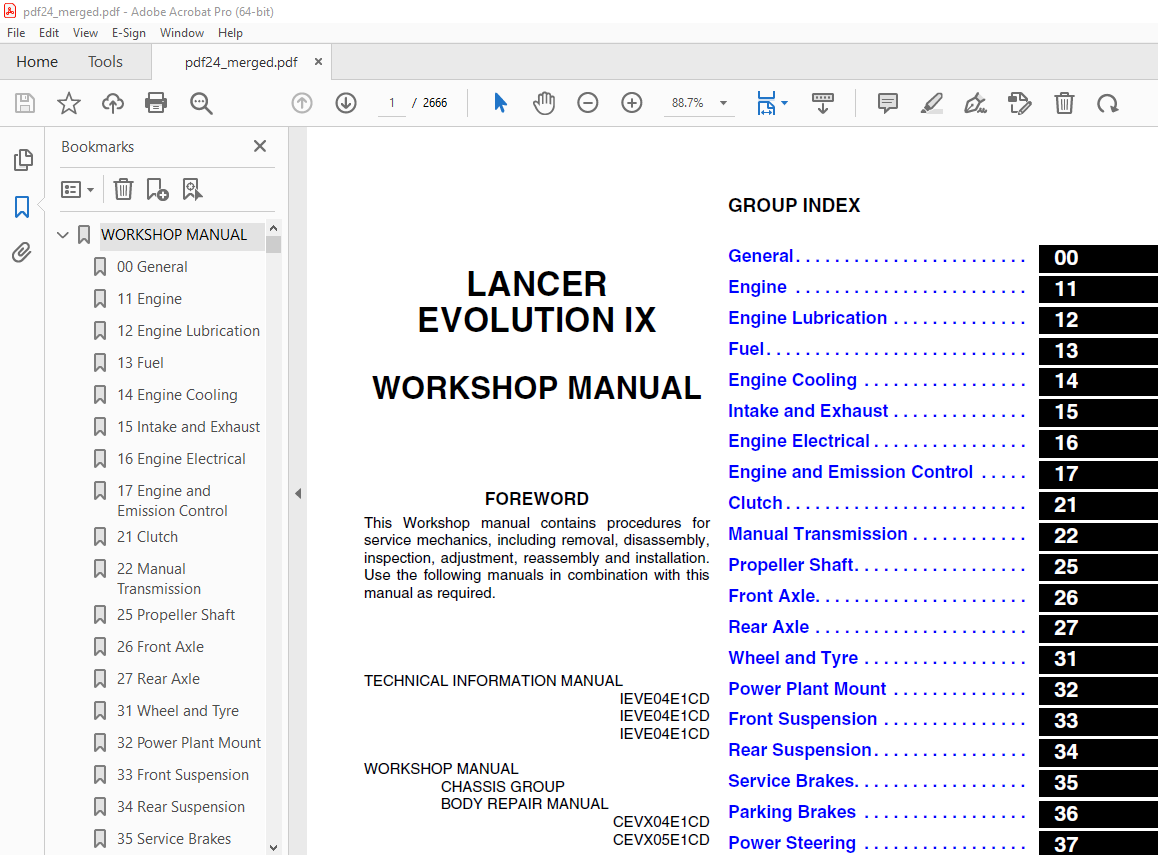
Task: Open the Edit menu
Action: 49,33
